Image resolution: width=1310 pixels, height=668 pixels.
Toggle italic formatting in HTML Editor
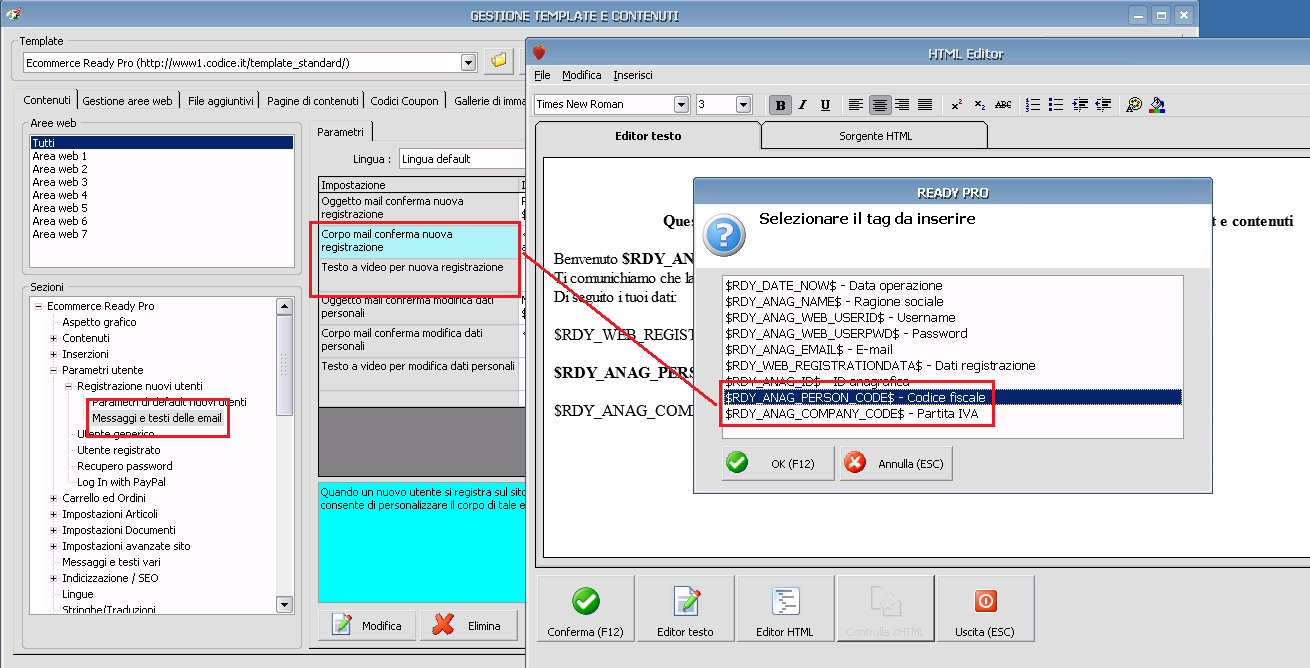click(x=803, y=105)
